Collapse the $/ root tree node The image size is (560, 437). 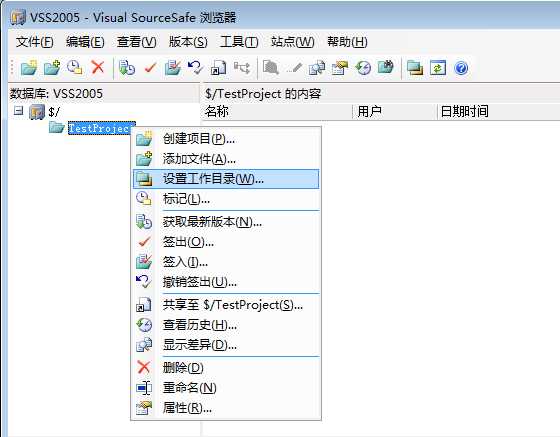coord(18,111)
